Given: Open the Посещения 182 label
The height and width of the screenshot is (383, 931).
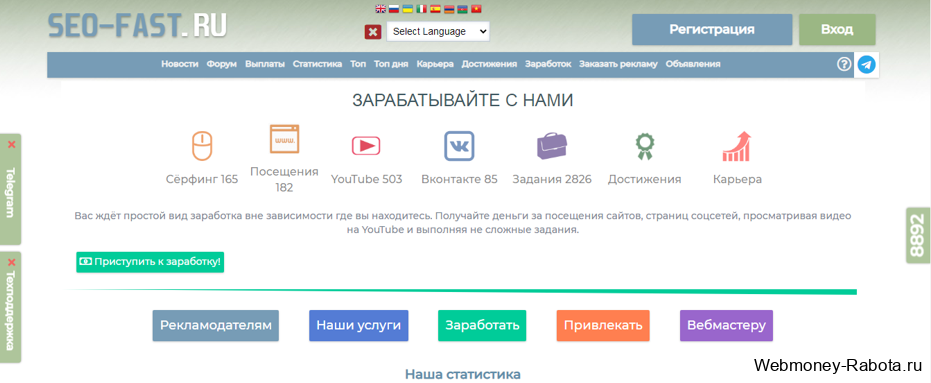Looking at the screenshot, I should click(284, 179).
